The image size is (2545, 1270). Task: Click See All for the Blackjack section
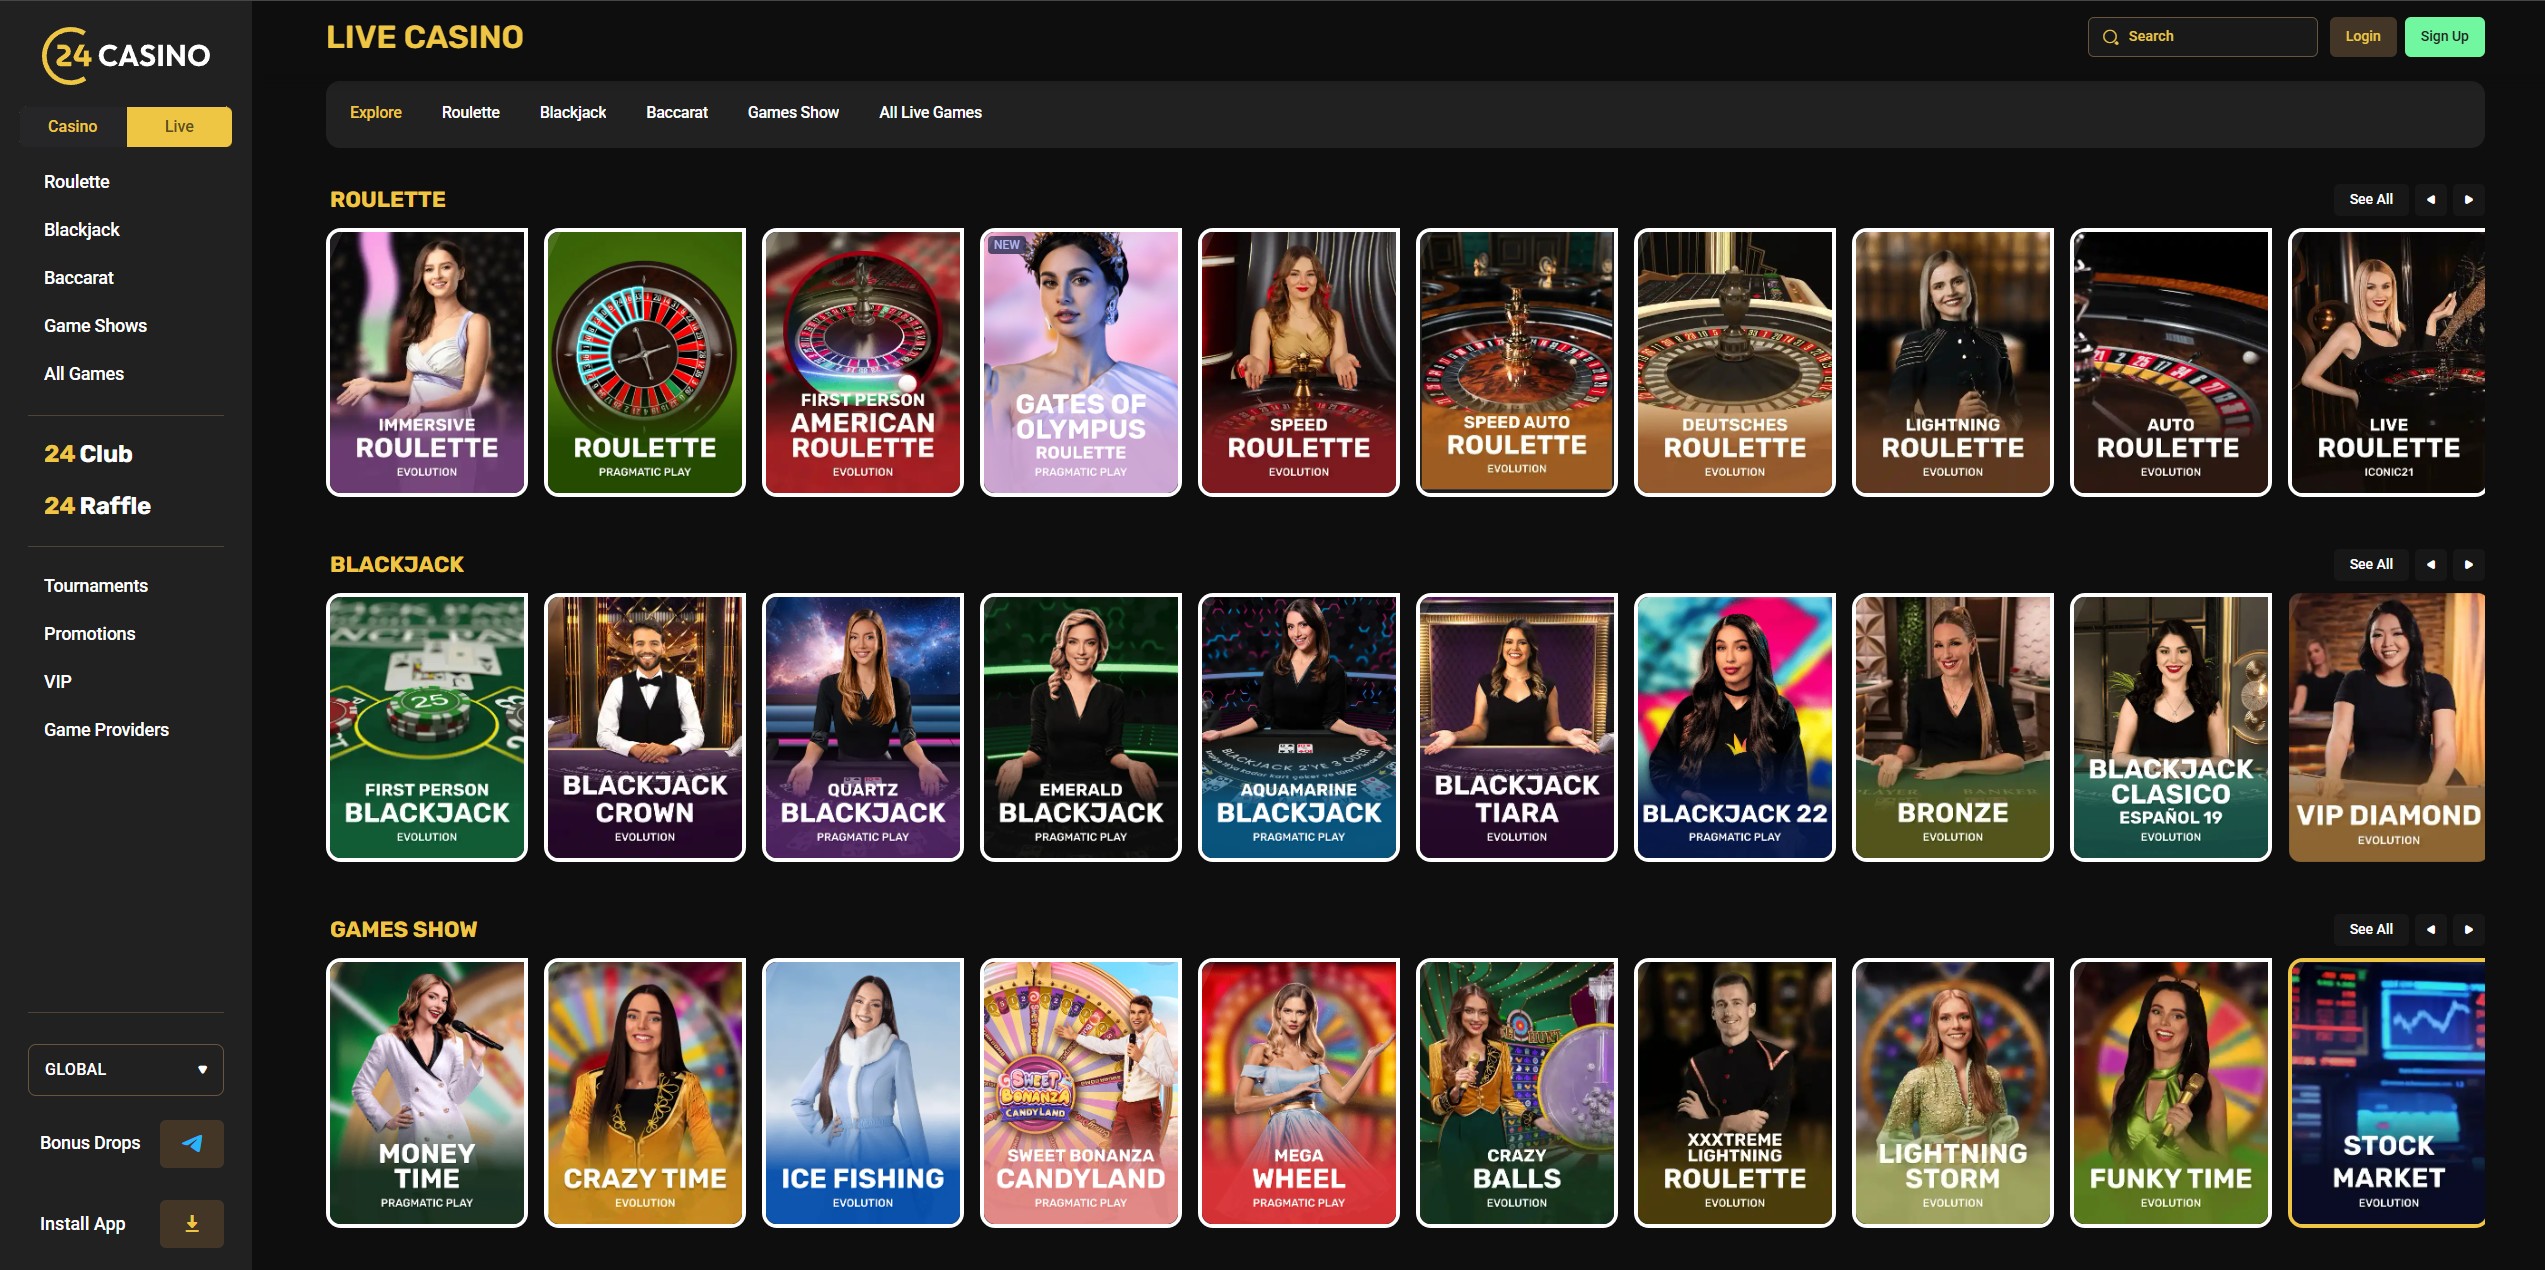pos(2371,564)
